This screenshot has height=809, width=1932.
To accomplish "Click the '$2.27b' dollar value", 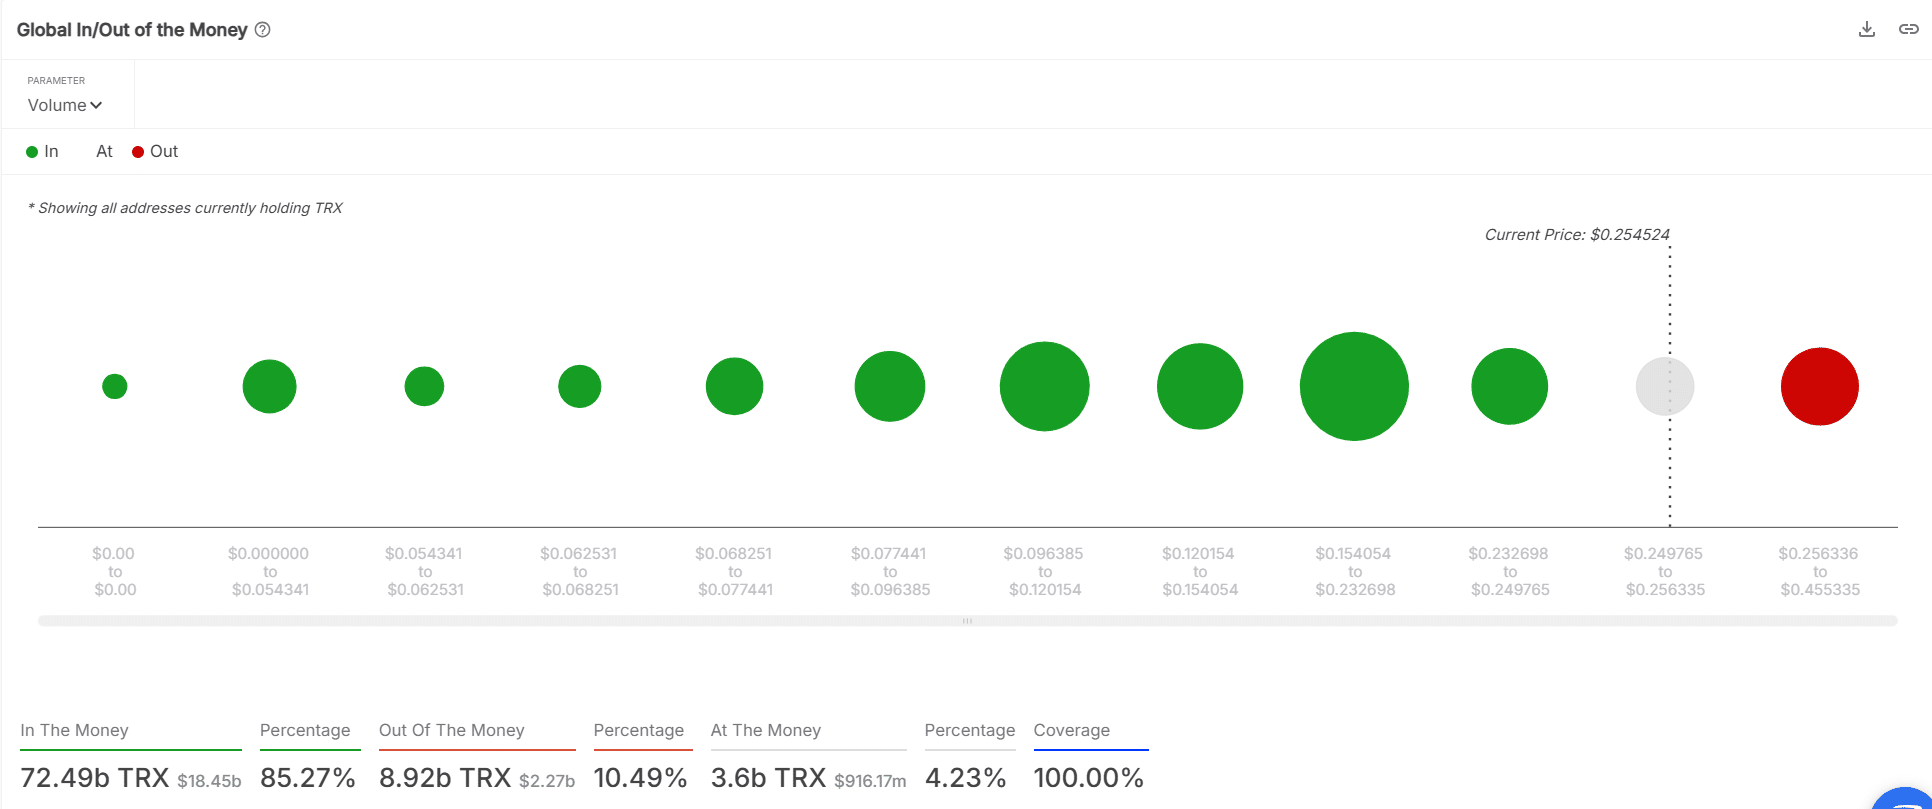I will tap(547, 781).
